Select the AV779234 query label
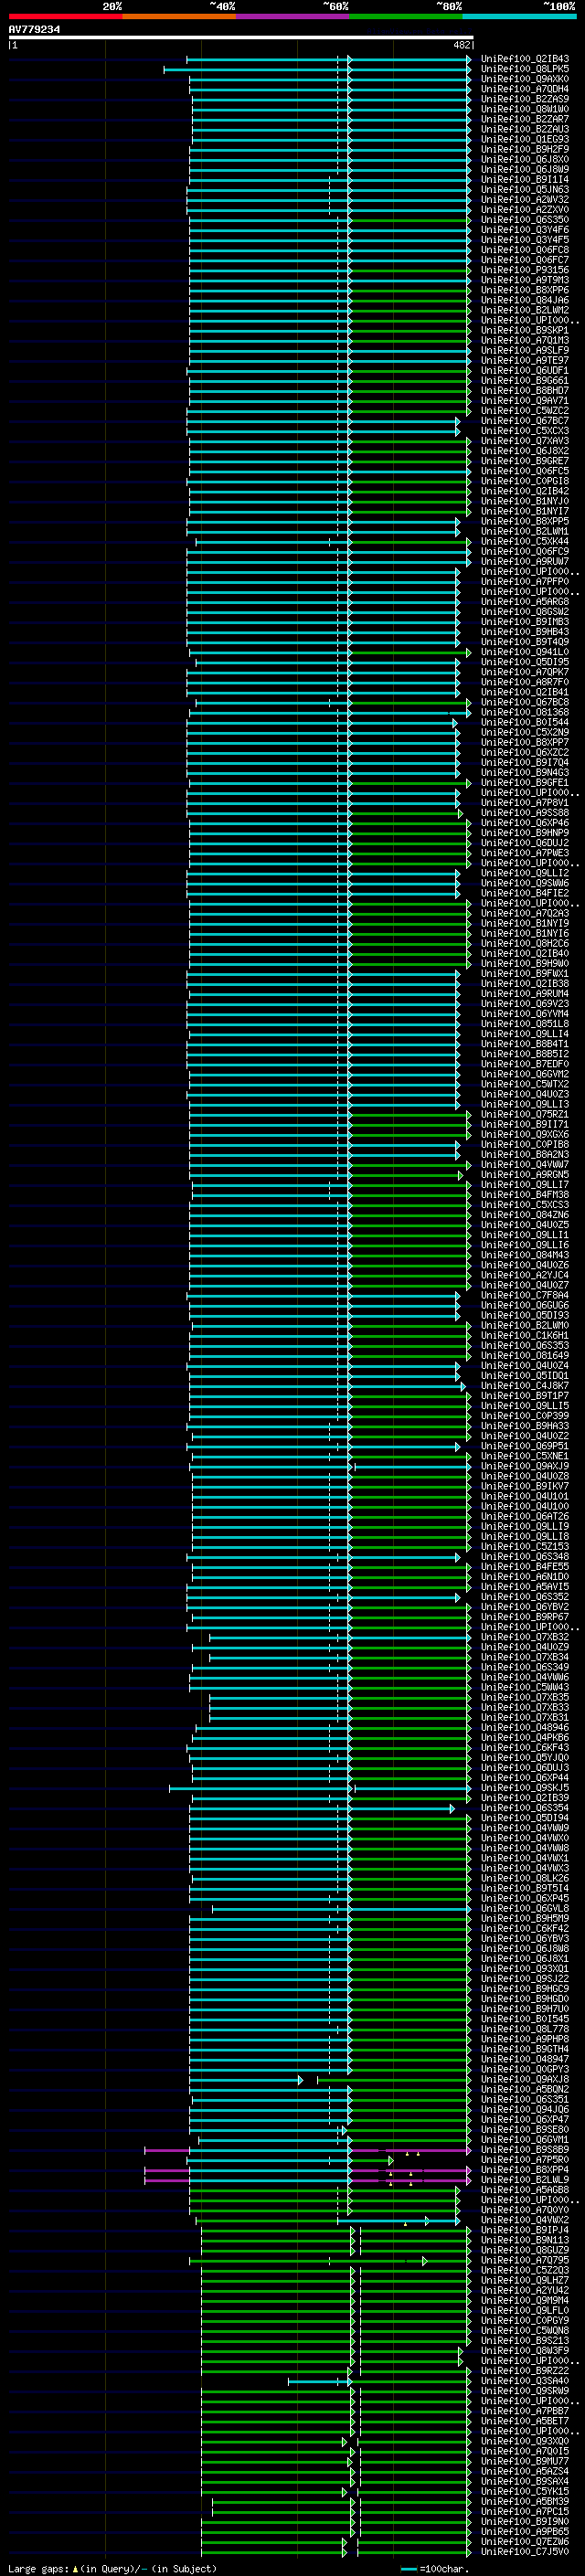This screenshot has height=2576, width=585. click(34, 30)
